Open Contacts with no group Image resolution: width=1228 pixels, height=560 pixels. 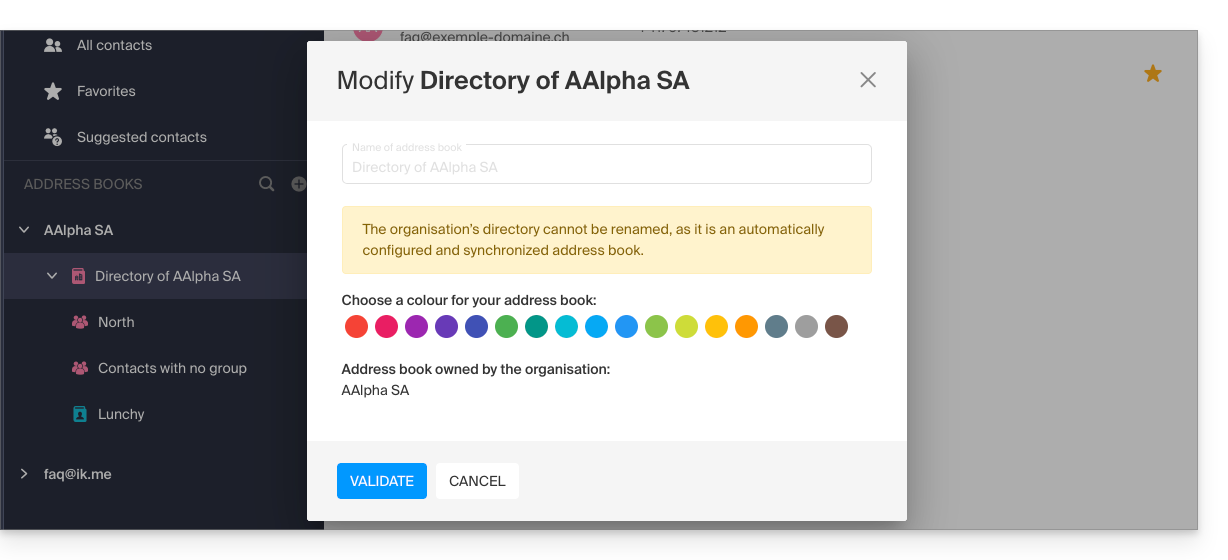[172, 368]
